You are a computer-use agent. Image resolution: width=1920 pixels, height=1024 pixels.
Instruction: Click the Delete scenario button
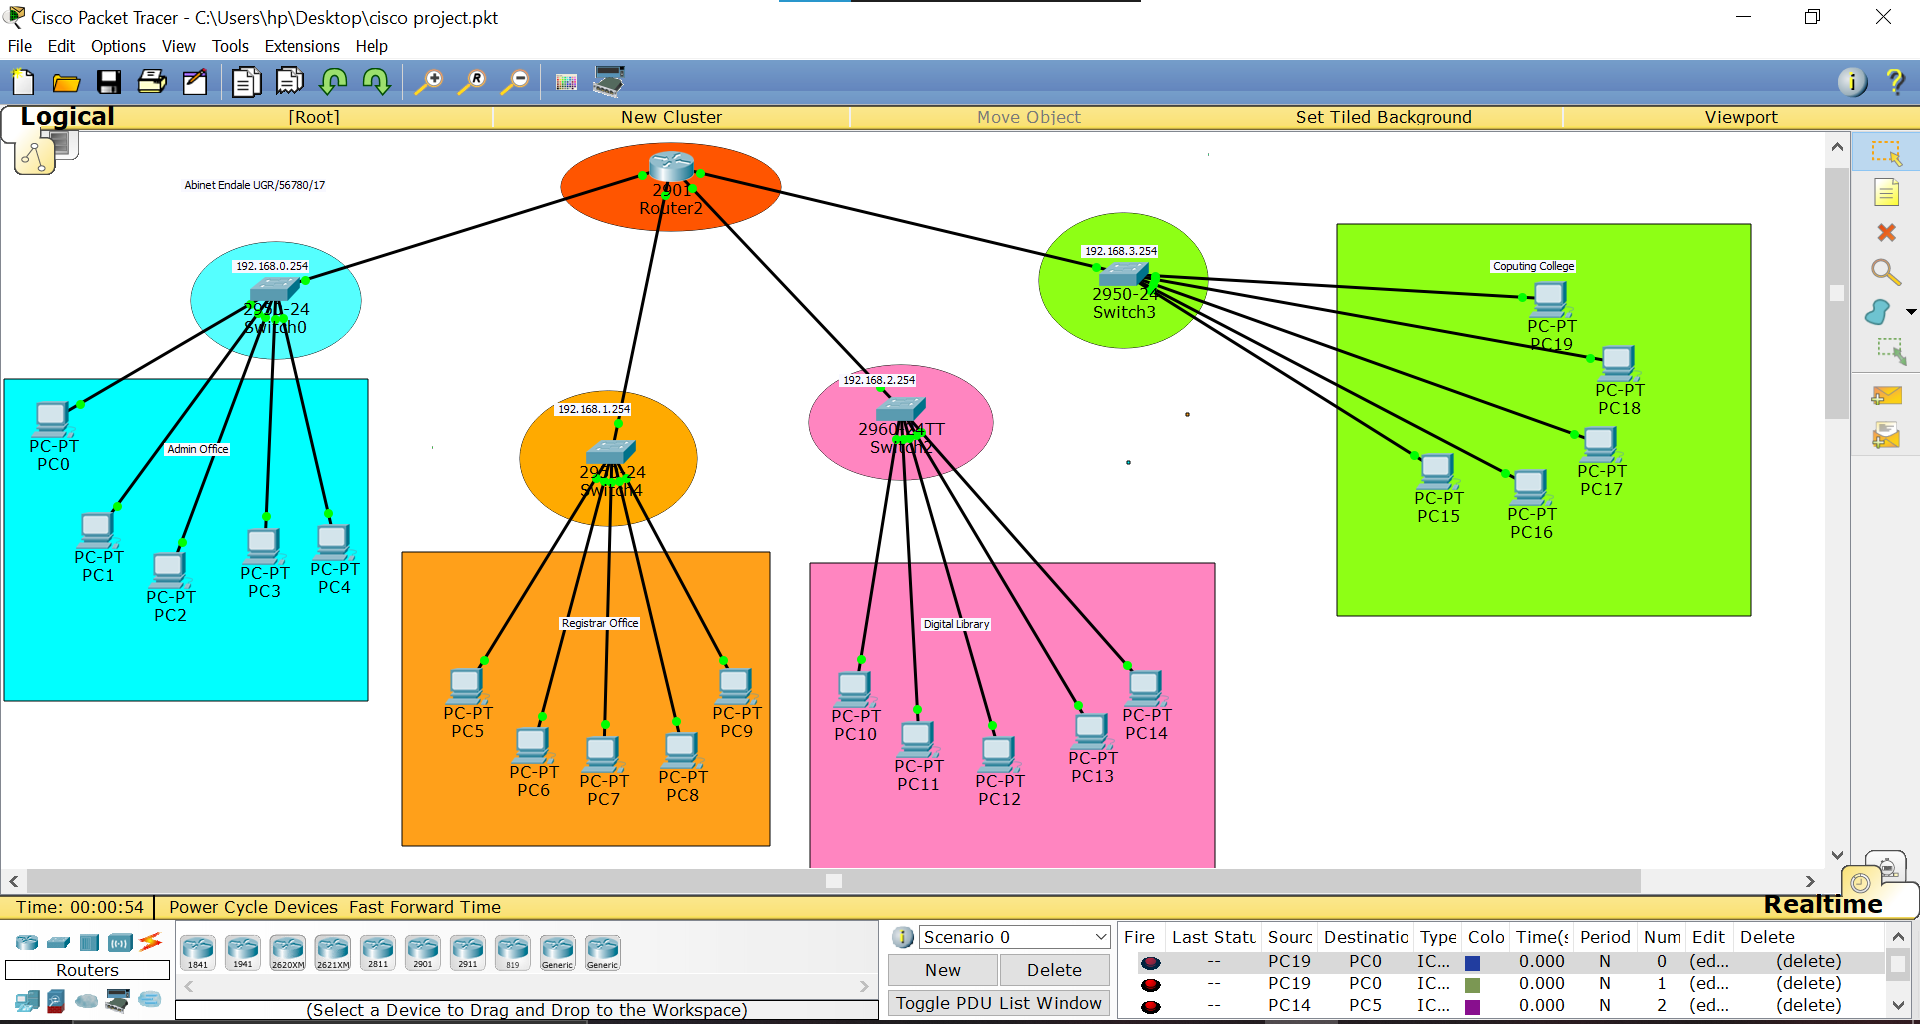click(x=1054, y=970)
